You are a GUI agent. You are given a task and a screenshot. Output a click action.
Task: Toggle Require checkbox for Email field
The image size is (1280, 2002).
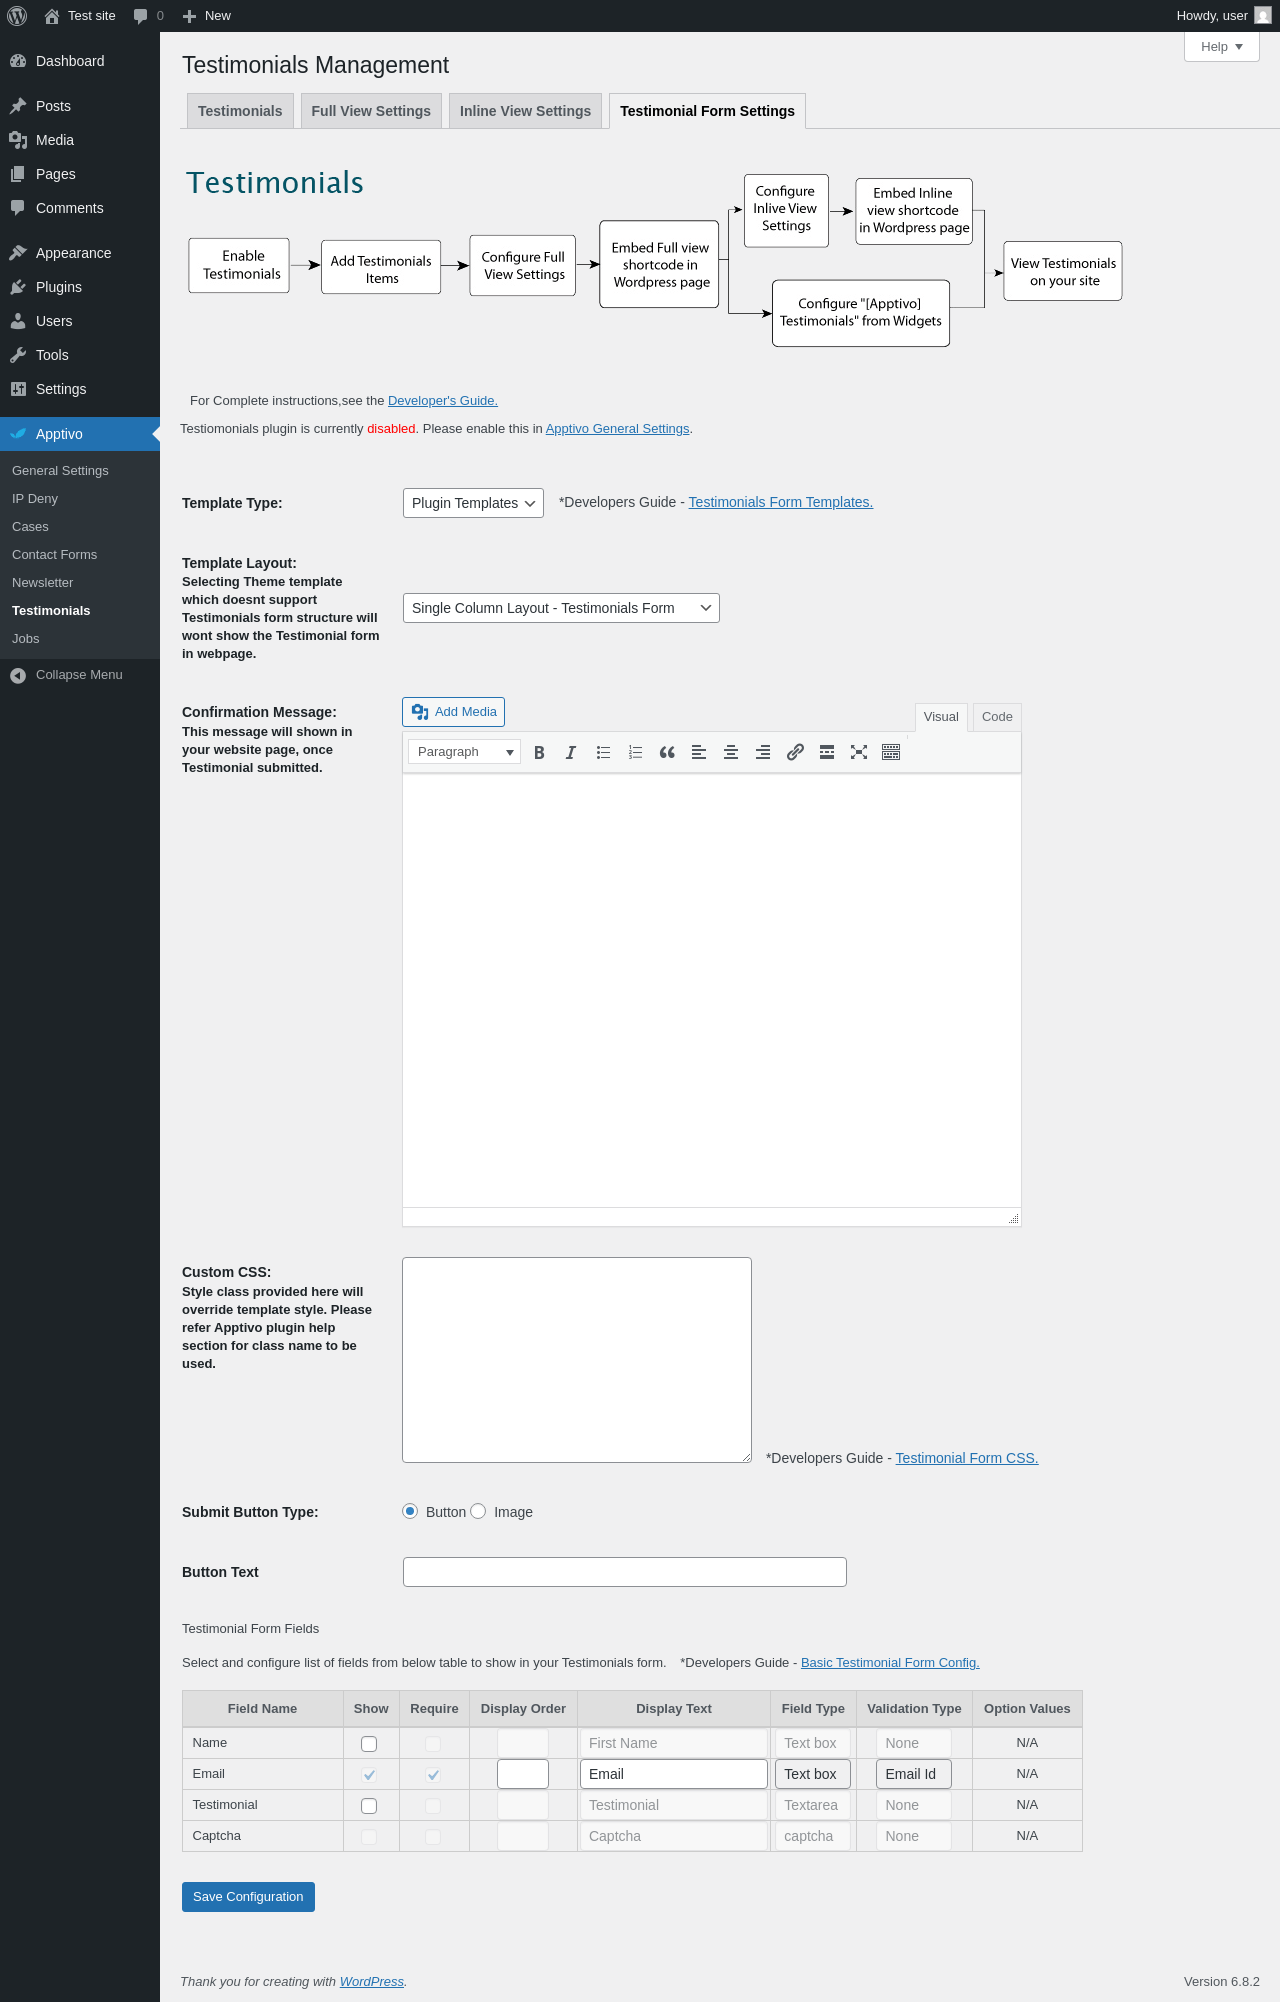[x=433, y=1775]
